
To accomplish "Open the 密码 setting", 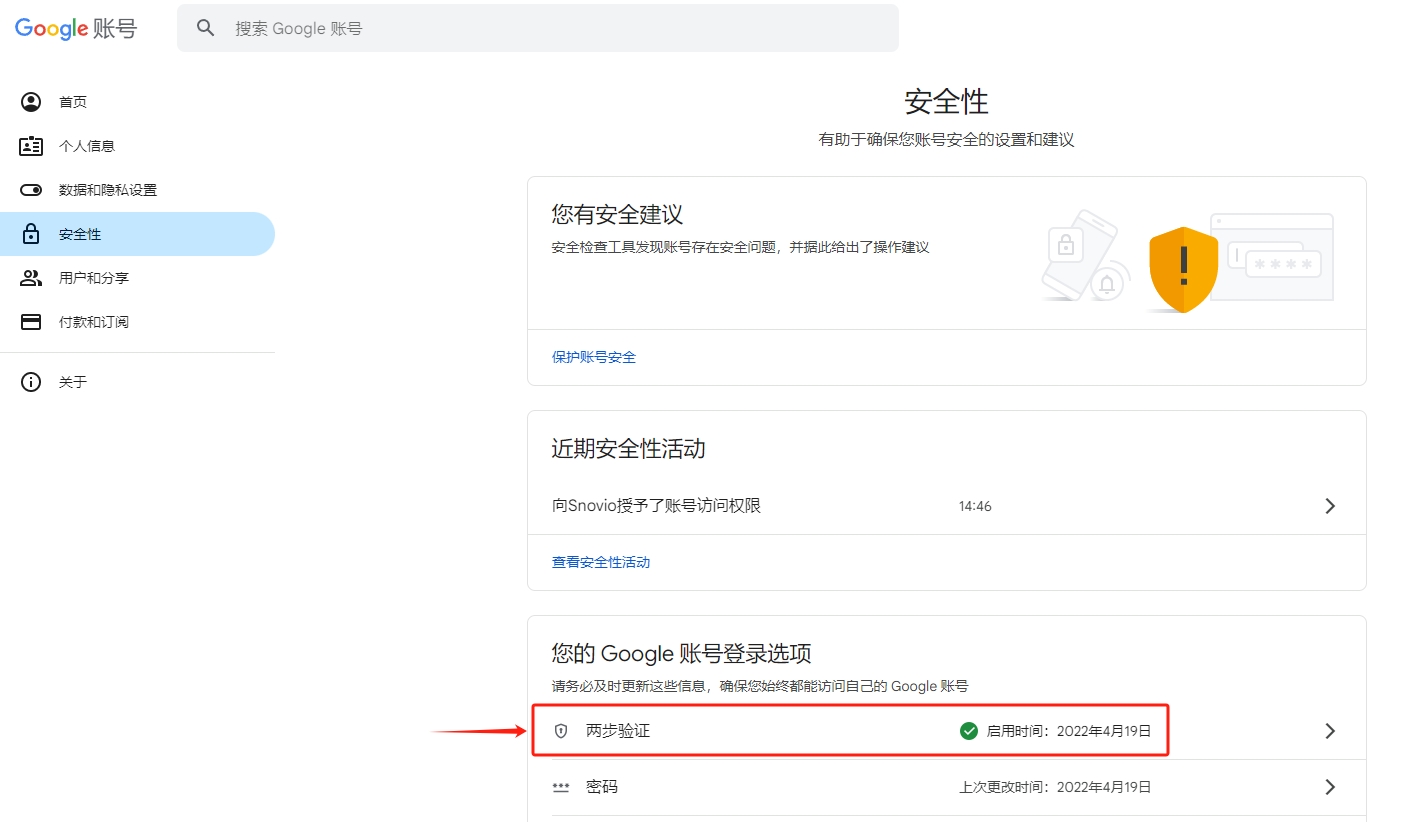I will tap(946, 787).
